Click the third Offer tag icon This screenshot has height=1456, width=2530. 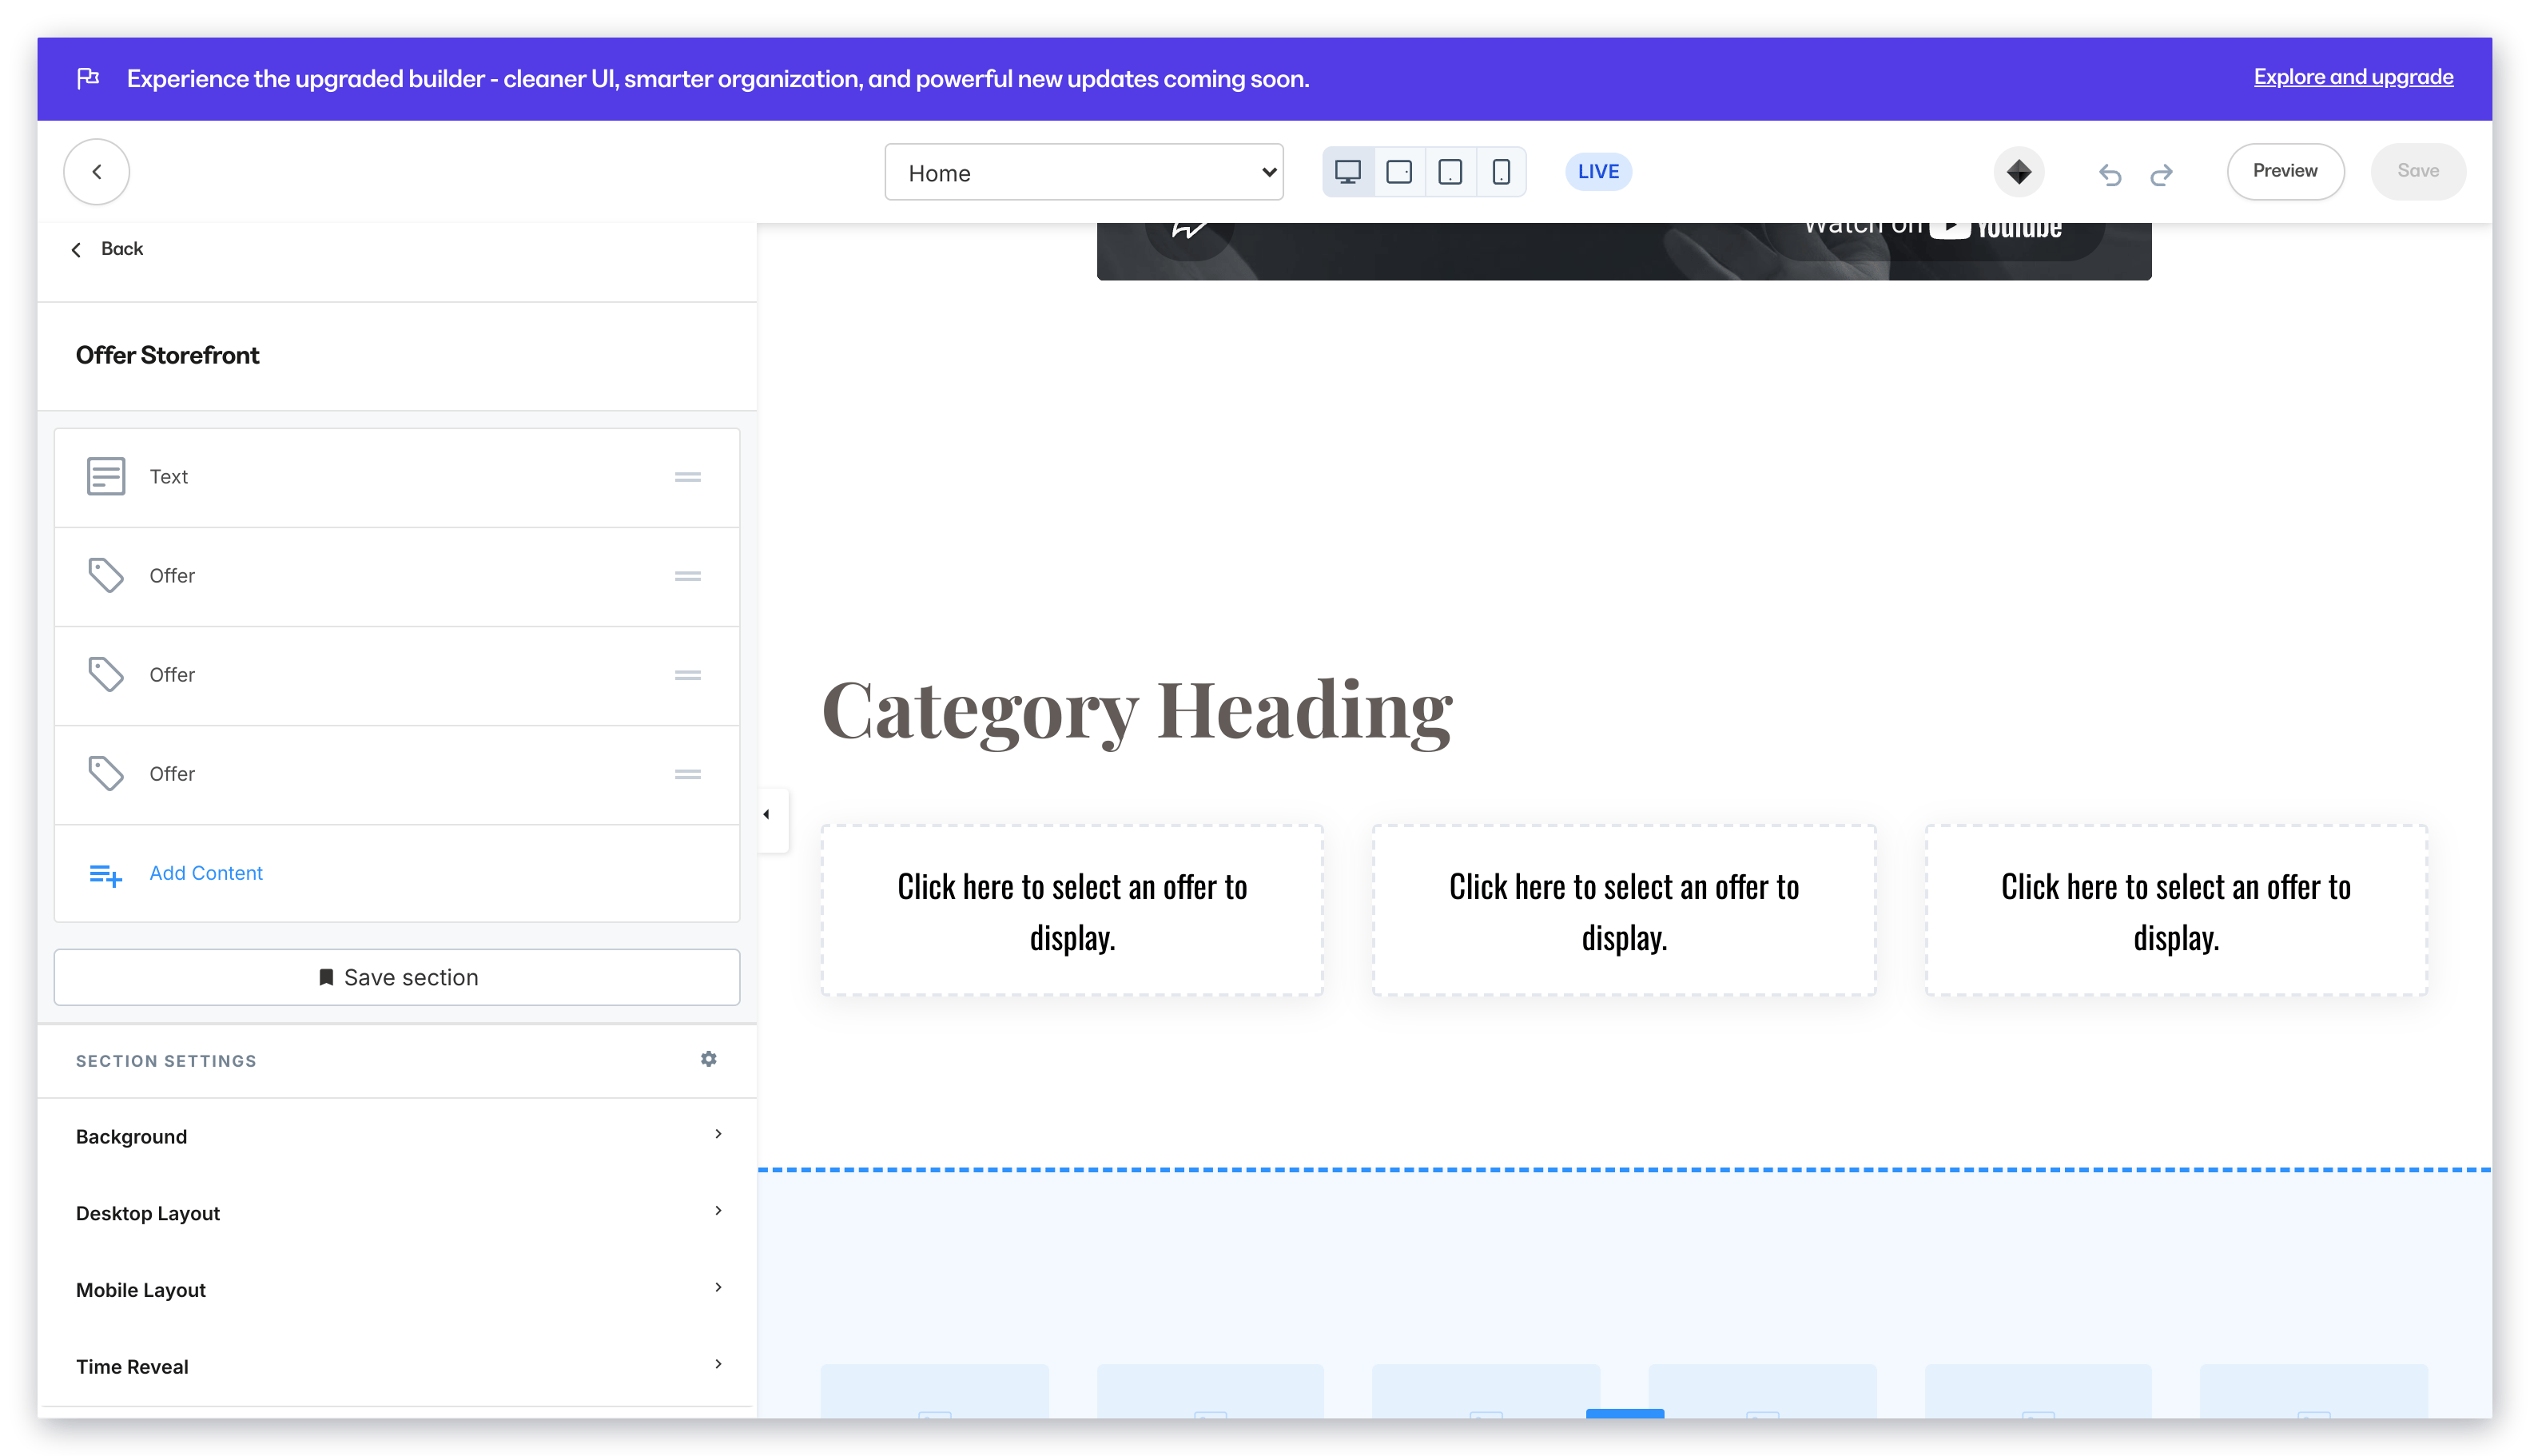(x=106, y=773)
